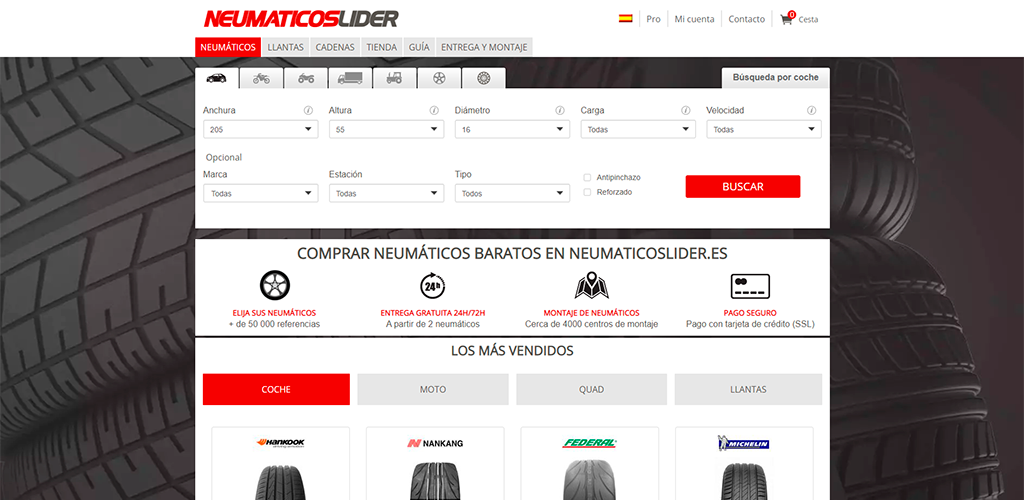Click the Hankook brand logo

[x=280, y=443]
